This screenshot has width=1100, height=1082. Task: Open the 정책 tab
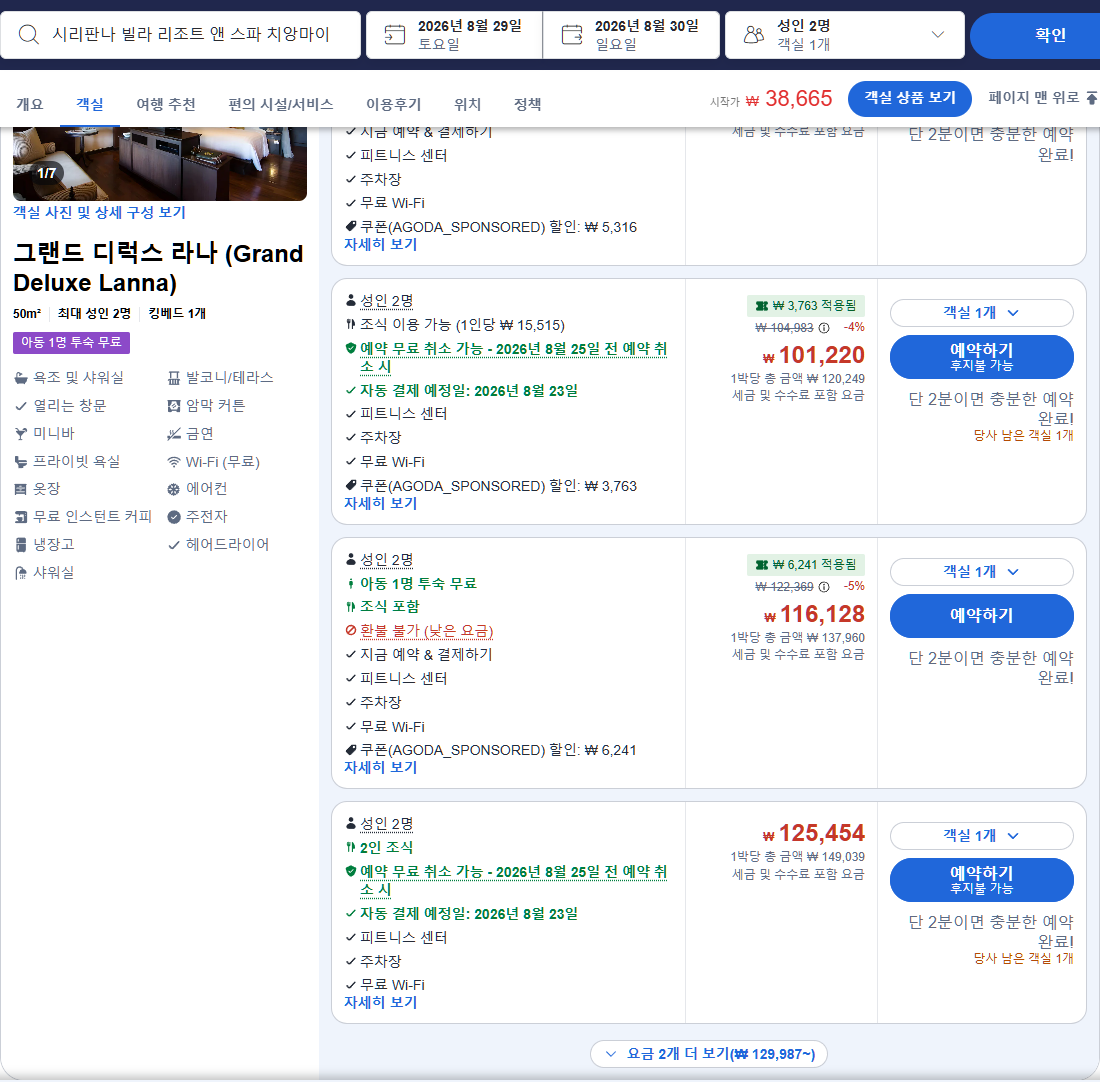point(528,105)
